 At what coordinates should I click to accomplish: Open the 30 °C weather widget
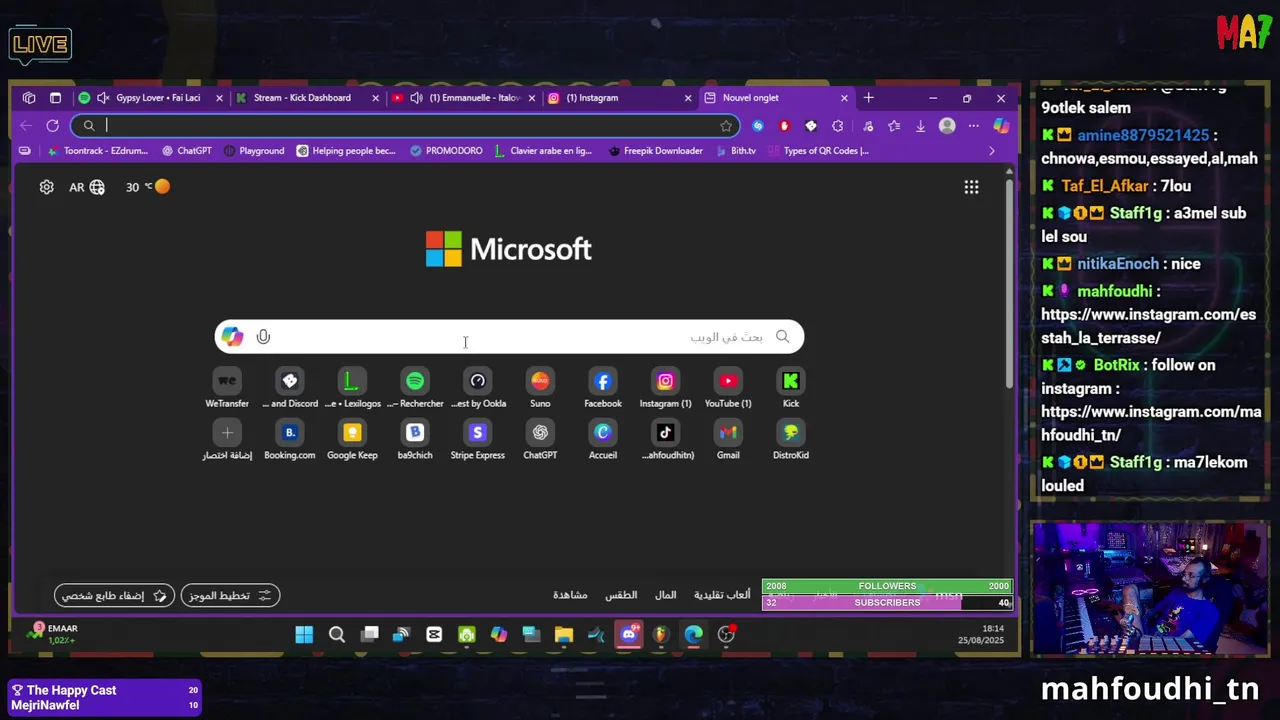click(x=148, y=187)
